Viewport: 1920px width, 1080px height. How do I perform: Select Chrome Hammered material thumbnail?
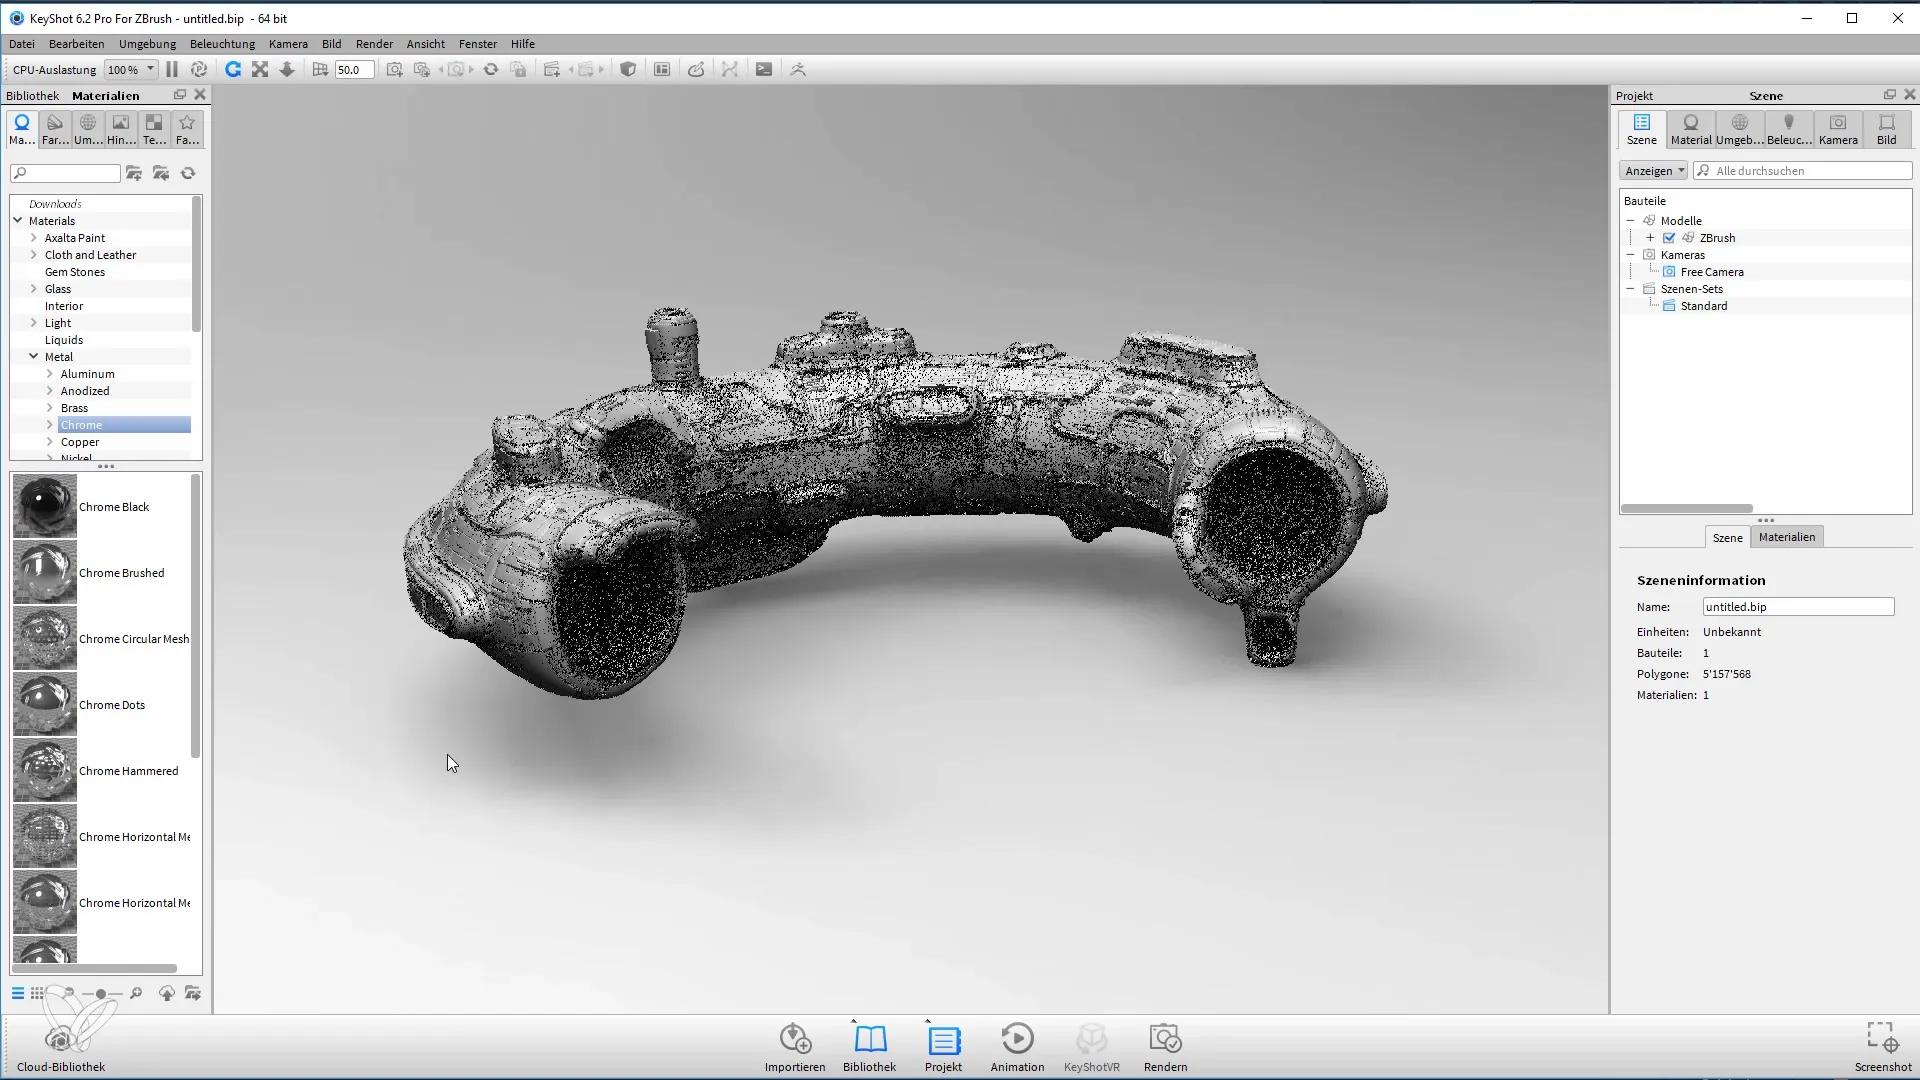(45, 771)
